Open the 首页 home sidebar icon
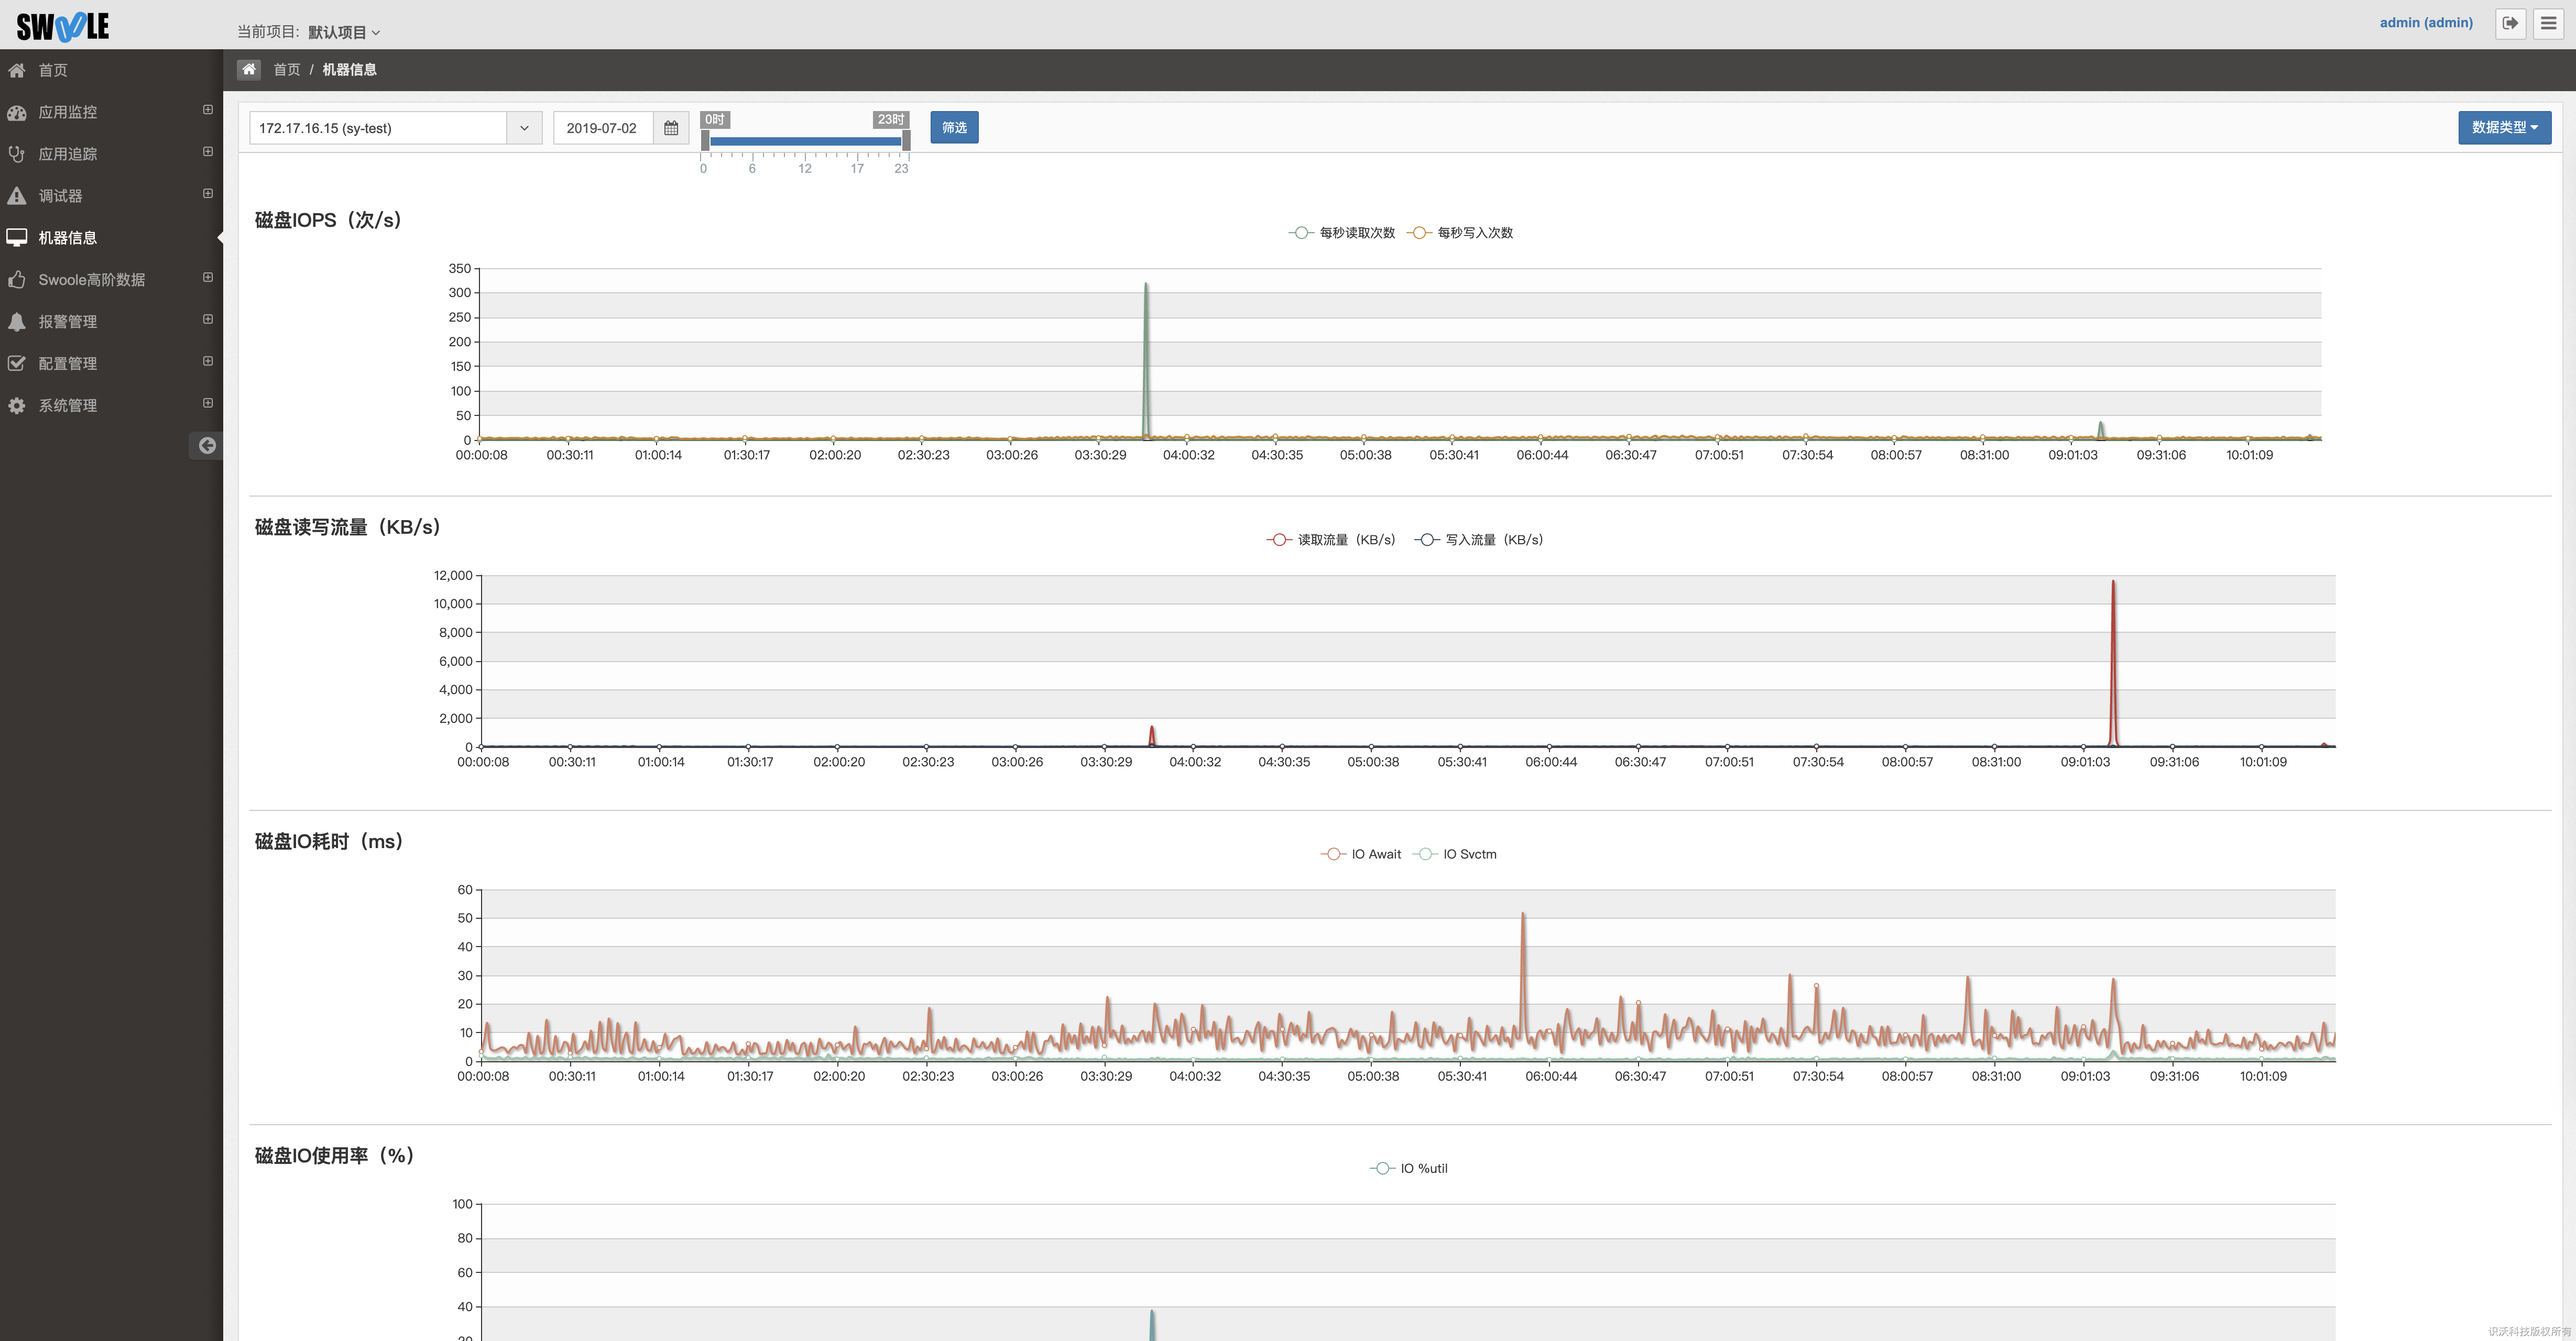2576x1341 pixels. tap(17, 70)
